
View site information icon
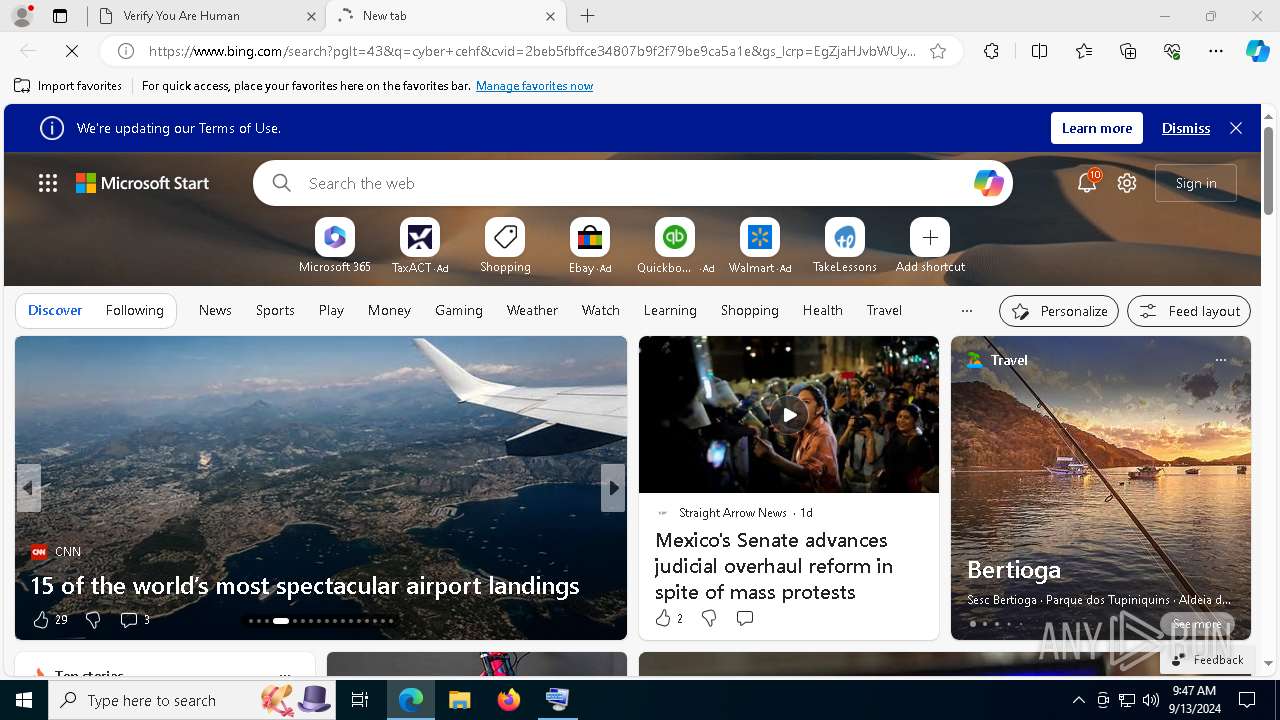[126, 51]
